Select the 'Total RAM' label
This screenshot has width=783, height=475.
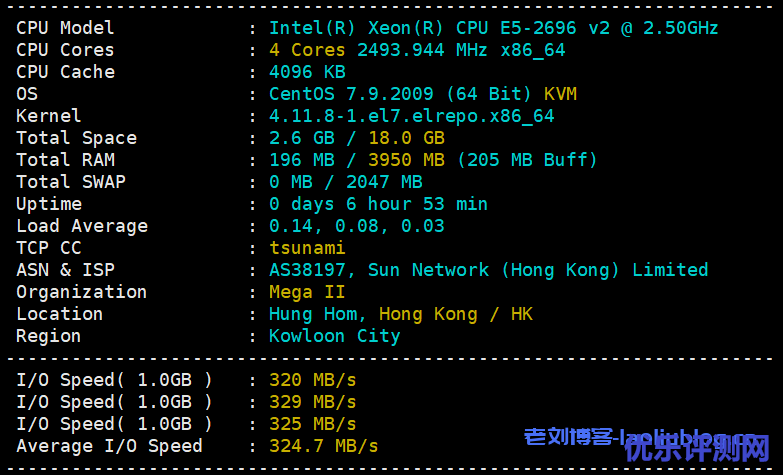[x=65, y=160]
